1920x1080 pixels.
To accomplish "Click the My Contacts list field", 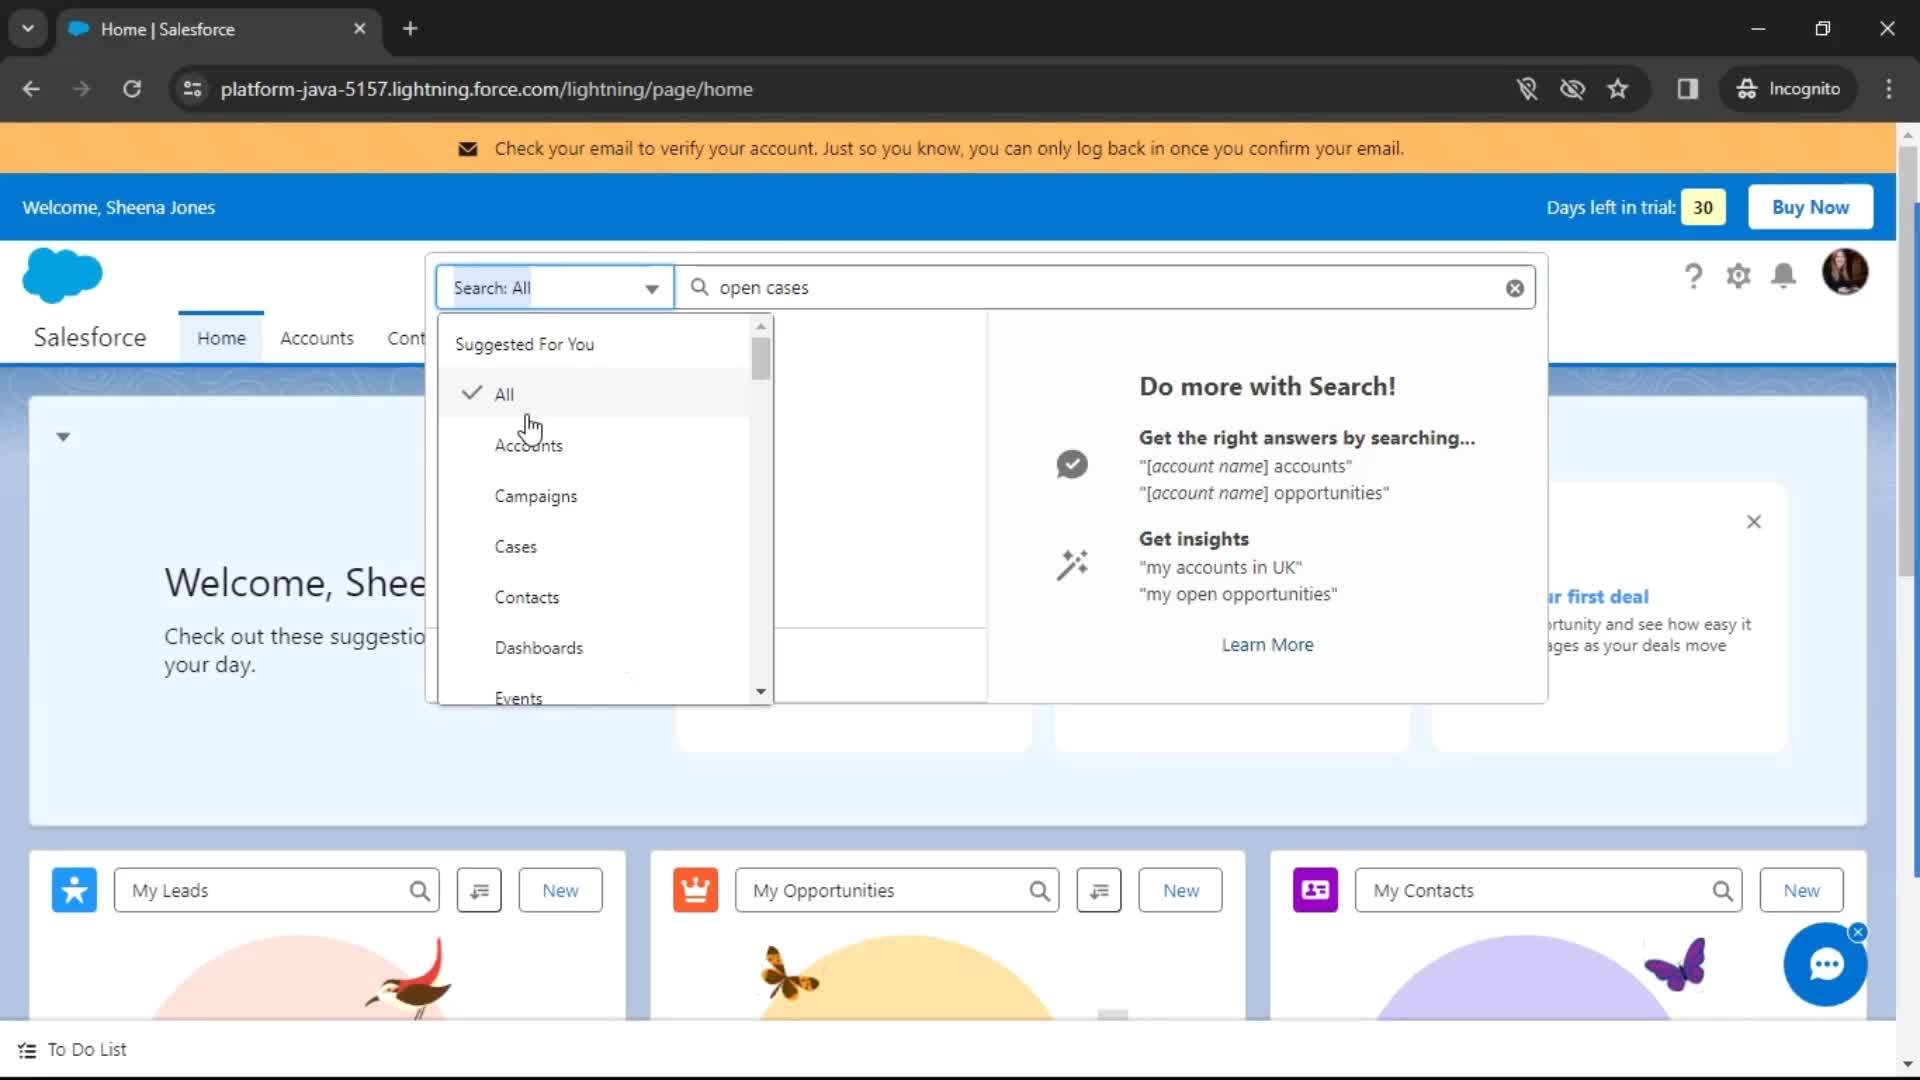I will [1548, 890].
